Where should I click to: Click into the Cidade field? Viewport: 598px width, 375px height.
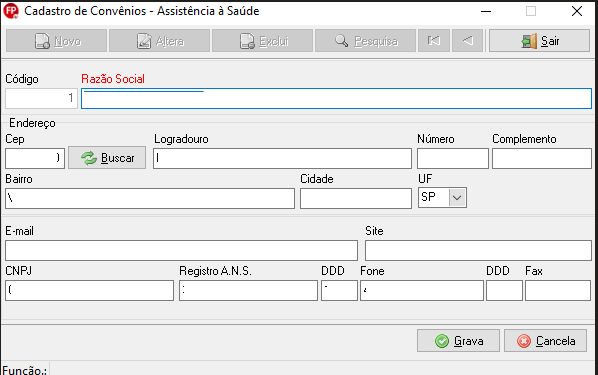pyautogui.click(x=356, y=198)
